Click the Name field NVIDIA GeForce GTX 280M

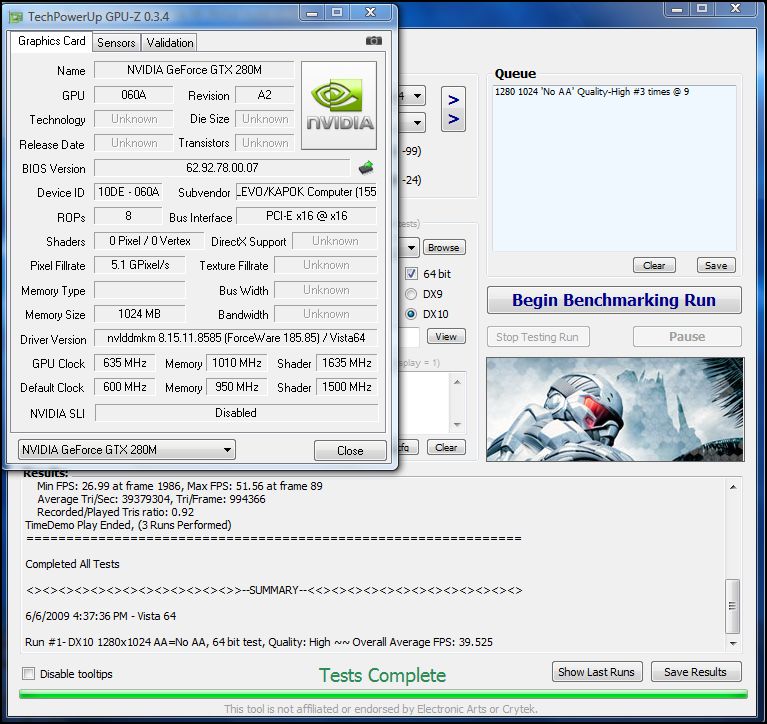[194, 70]
